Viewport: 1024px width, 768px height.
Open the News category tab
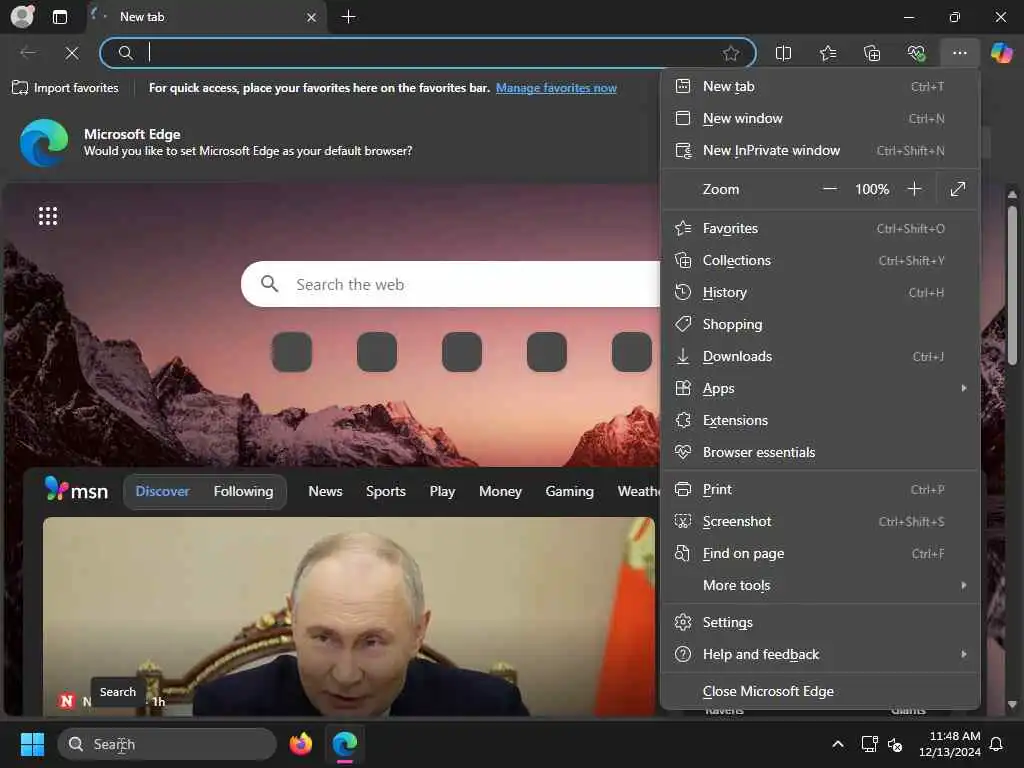325,491
